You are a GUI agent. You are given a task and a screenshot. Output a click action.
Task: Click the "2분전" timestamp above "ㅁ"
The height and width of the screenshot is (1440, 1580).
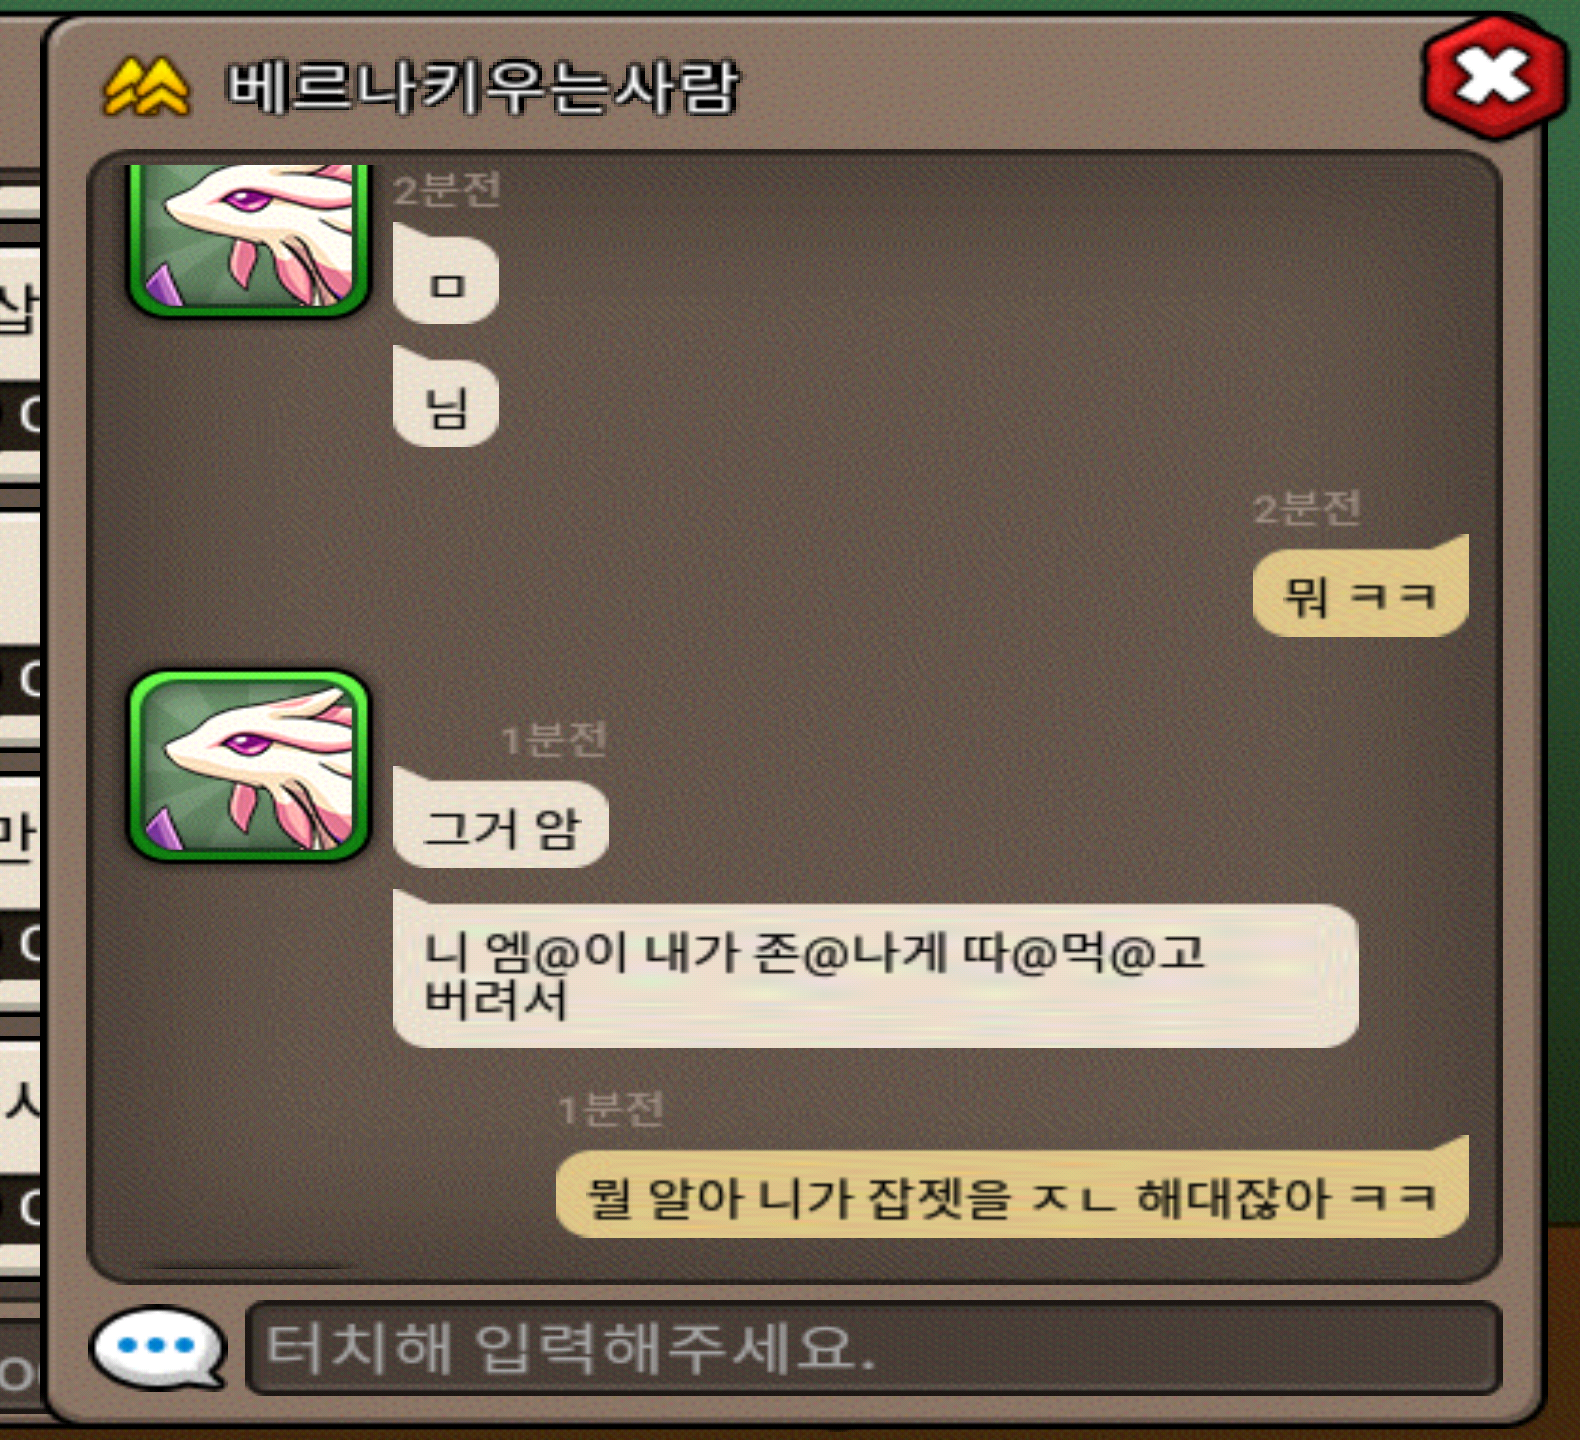tap(446, 189)
